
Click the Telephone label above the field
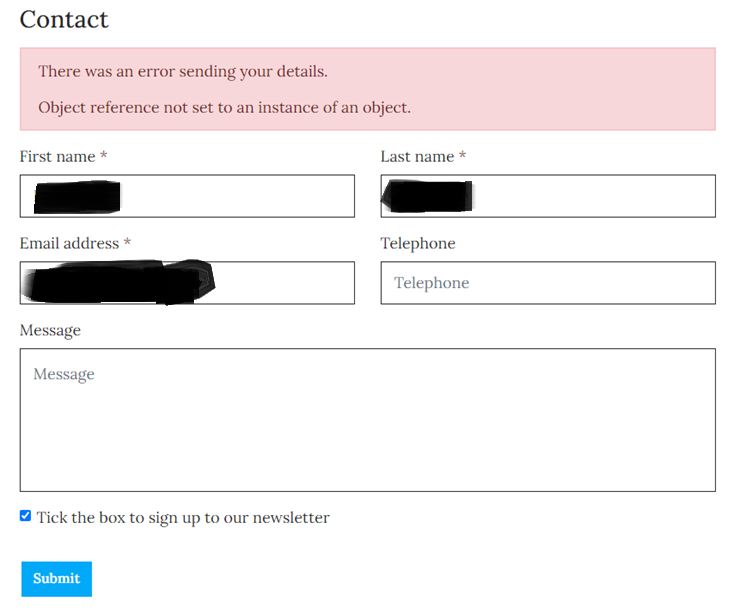coord(418,244)
